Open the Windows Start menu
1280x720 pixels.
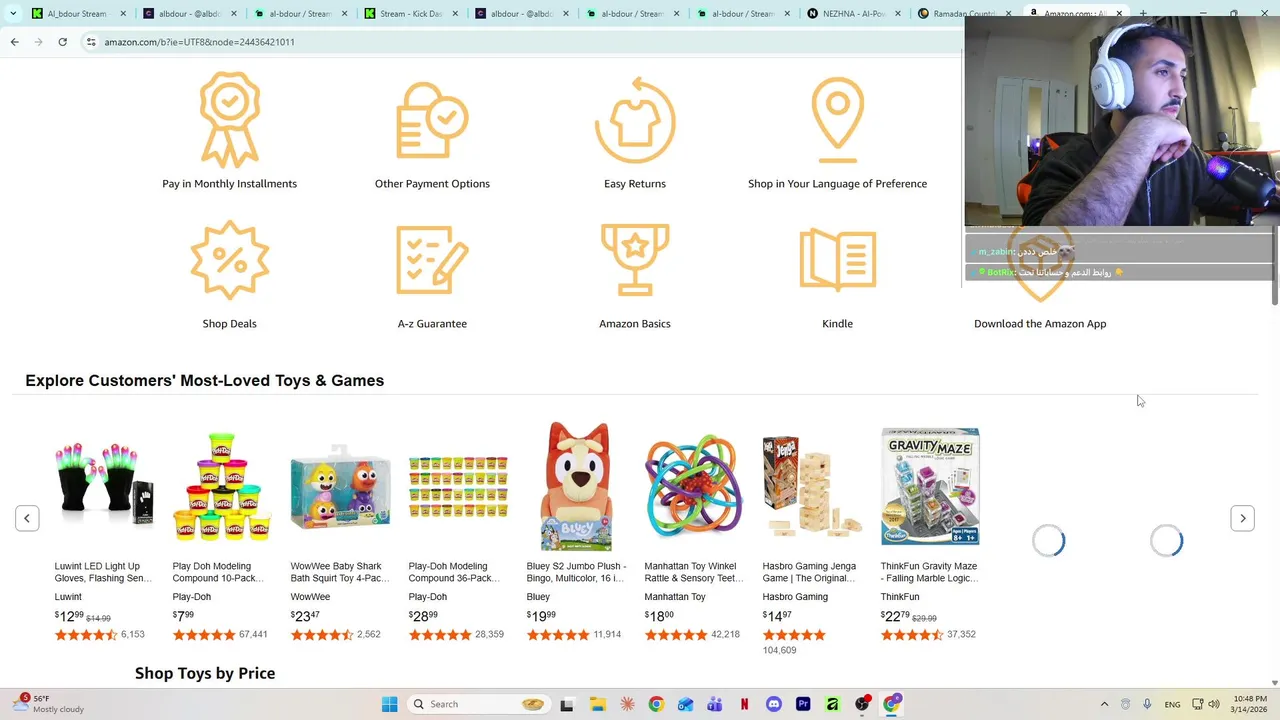coord(389,704)
